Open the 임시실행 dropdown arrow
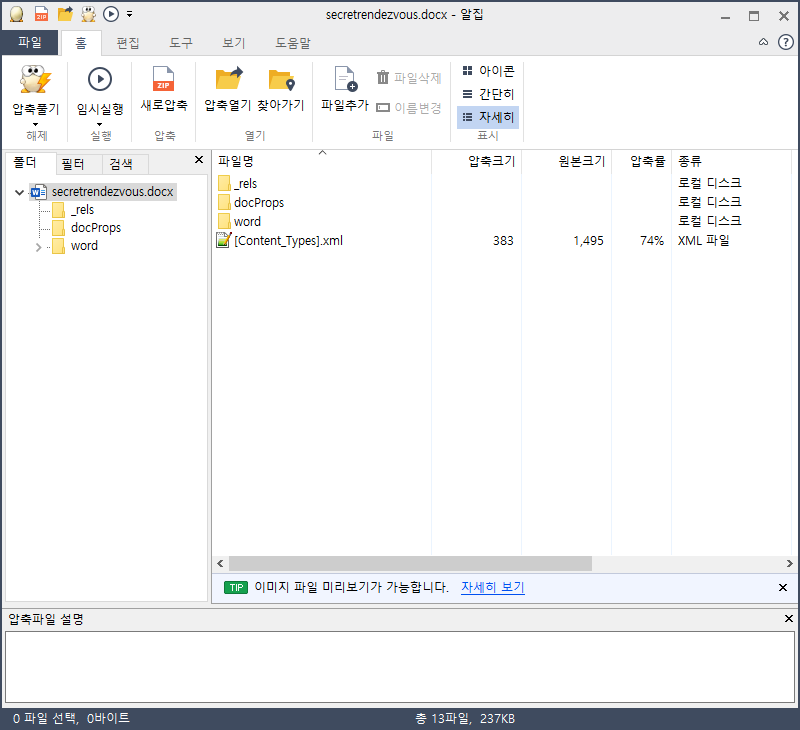Screen dimensions: 800x730 coord(99,124)
